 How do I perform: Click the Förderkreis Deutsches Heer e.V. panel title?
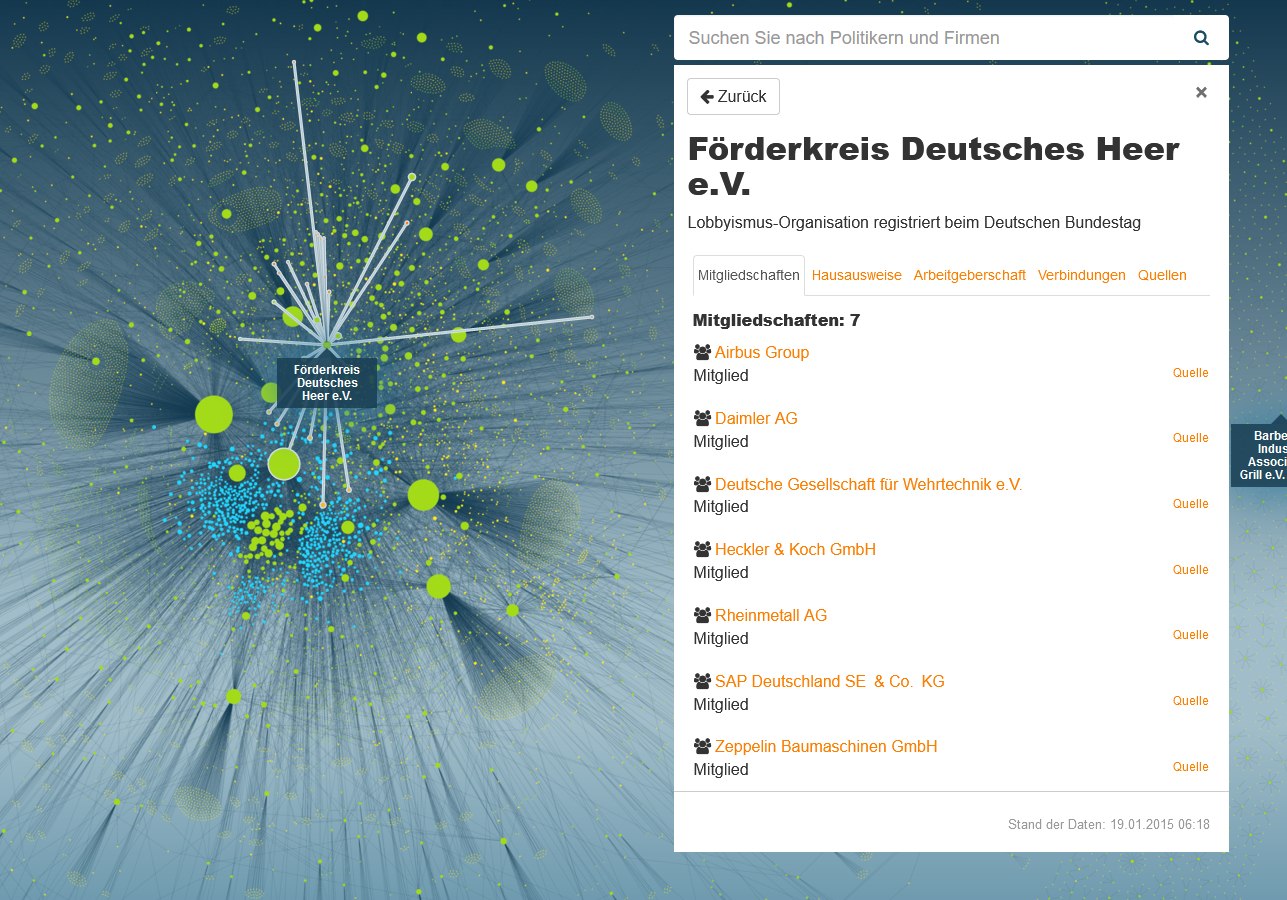point(934,166)
